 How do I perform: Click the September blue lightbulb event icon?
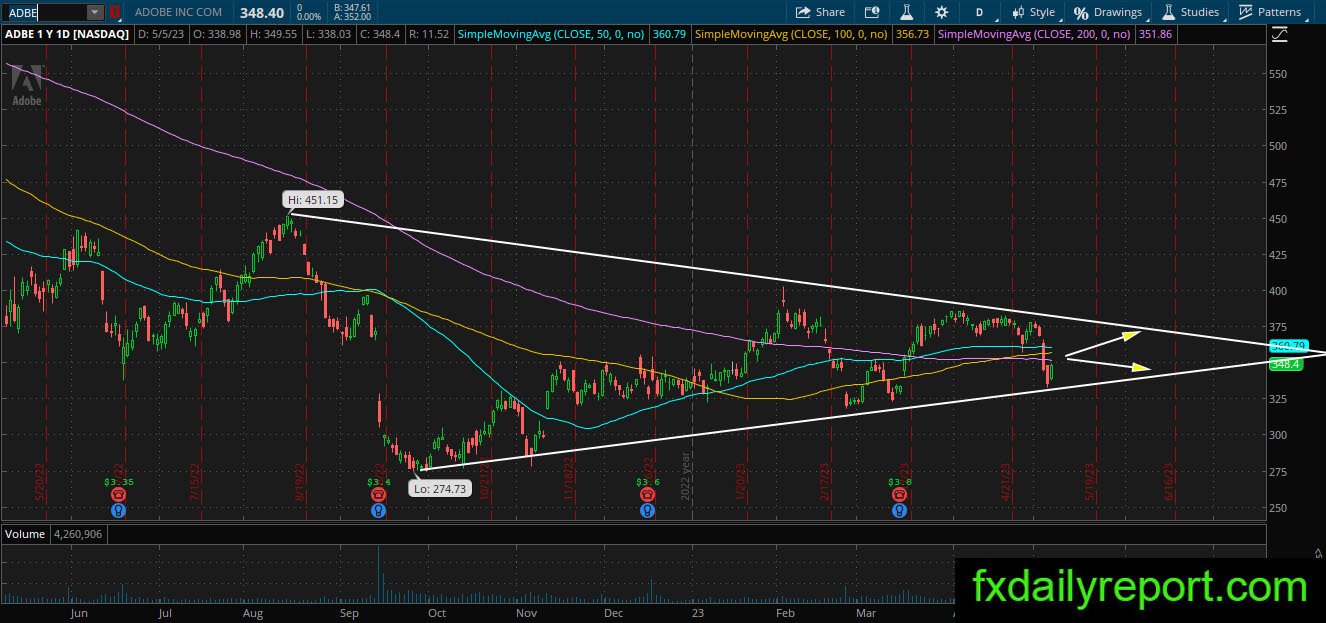379,510
